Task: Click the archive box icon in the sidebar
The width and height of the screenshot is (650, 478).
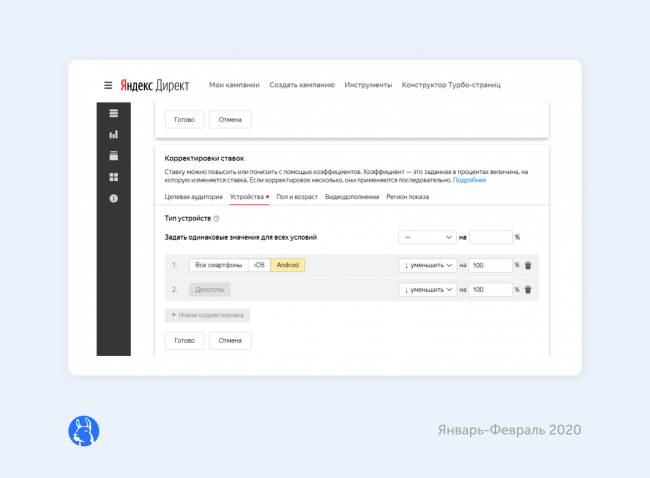Action: pos(113,155)
